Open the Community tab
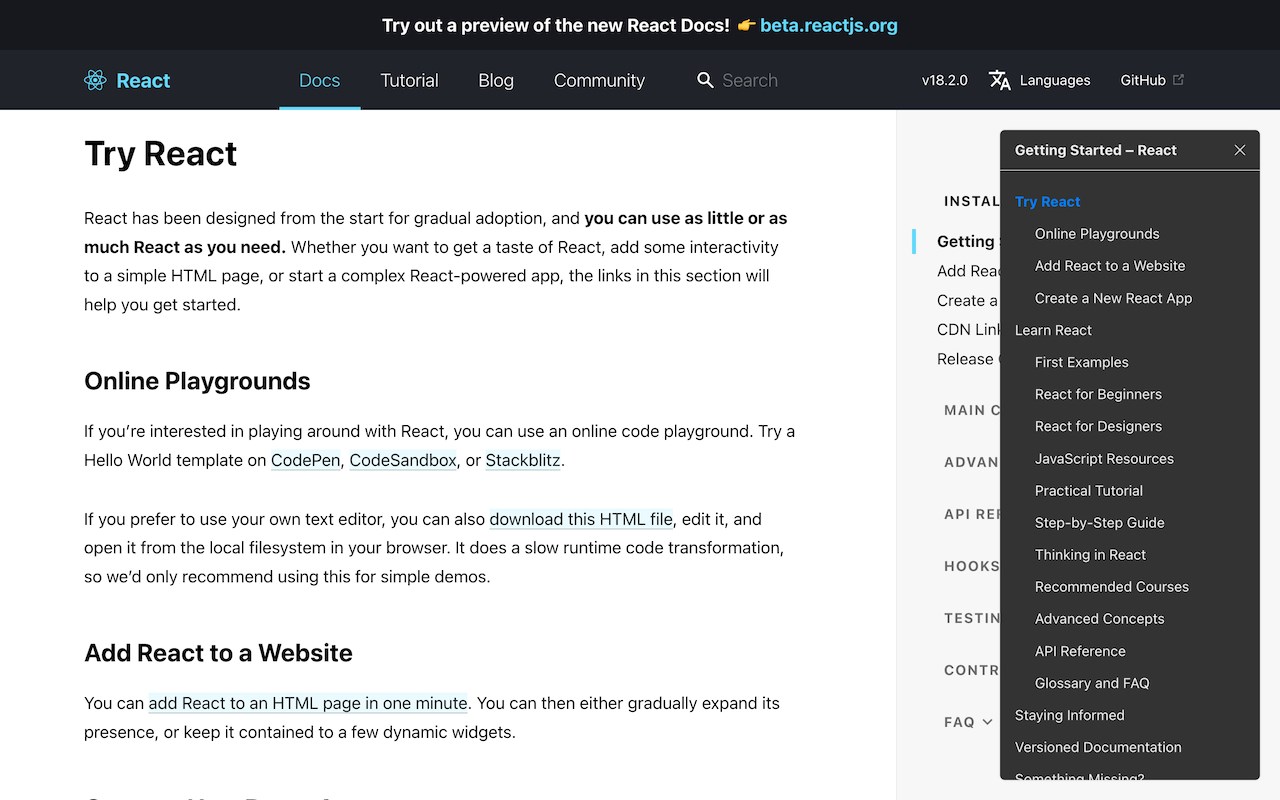 point(599,80)
